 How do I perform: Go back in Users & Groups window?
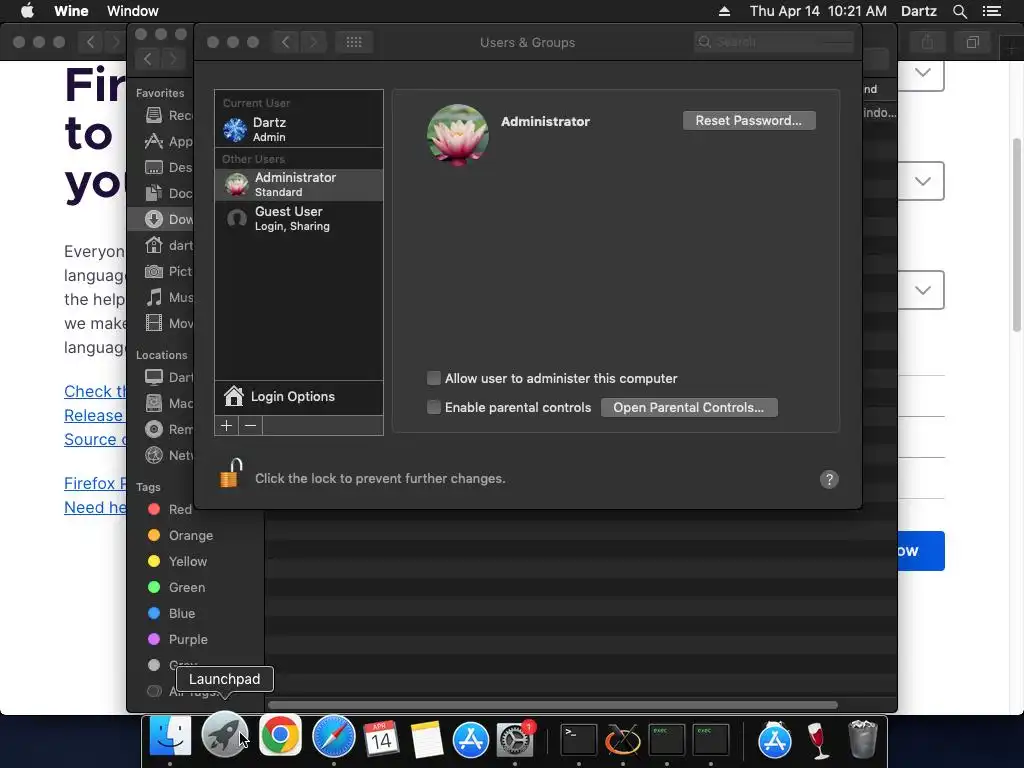[x=285, y=42]
